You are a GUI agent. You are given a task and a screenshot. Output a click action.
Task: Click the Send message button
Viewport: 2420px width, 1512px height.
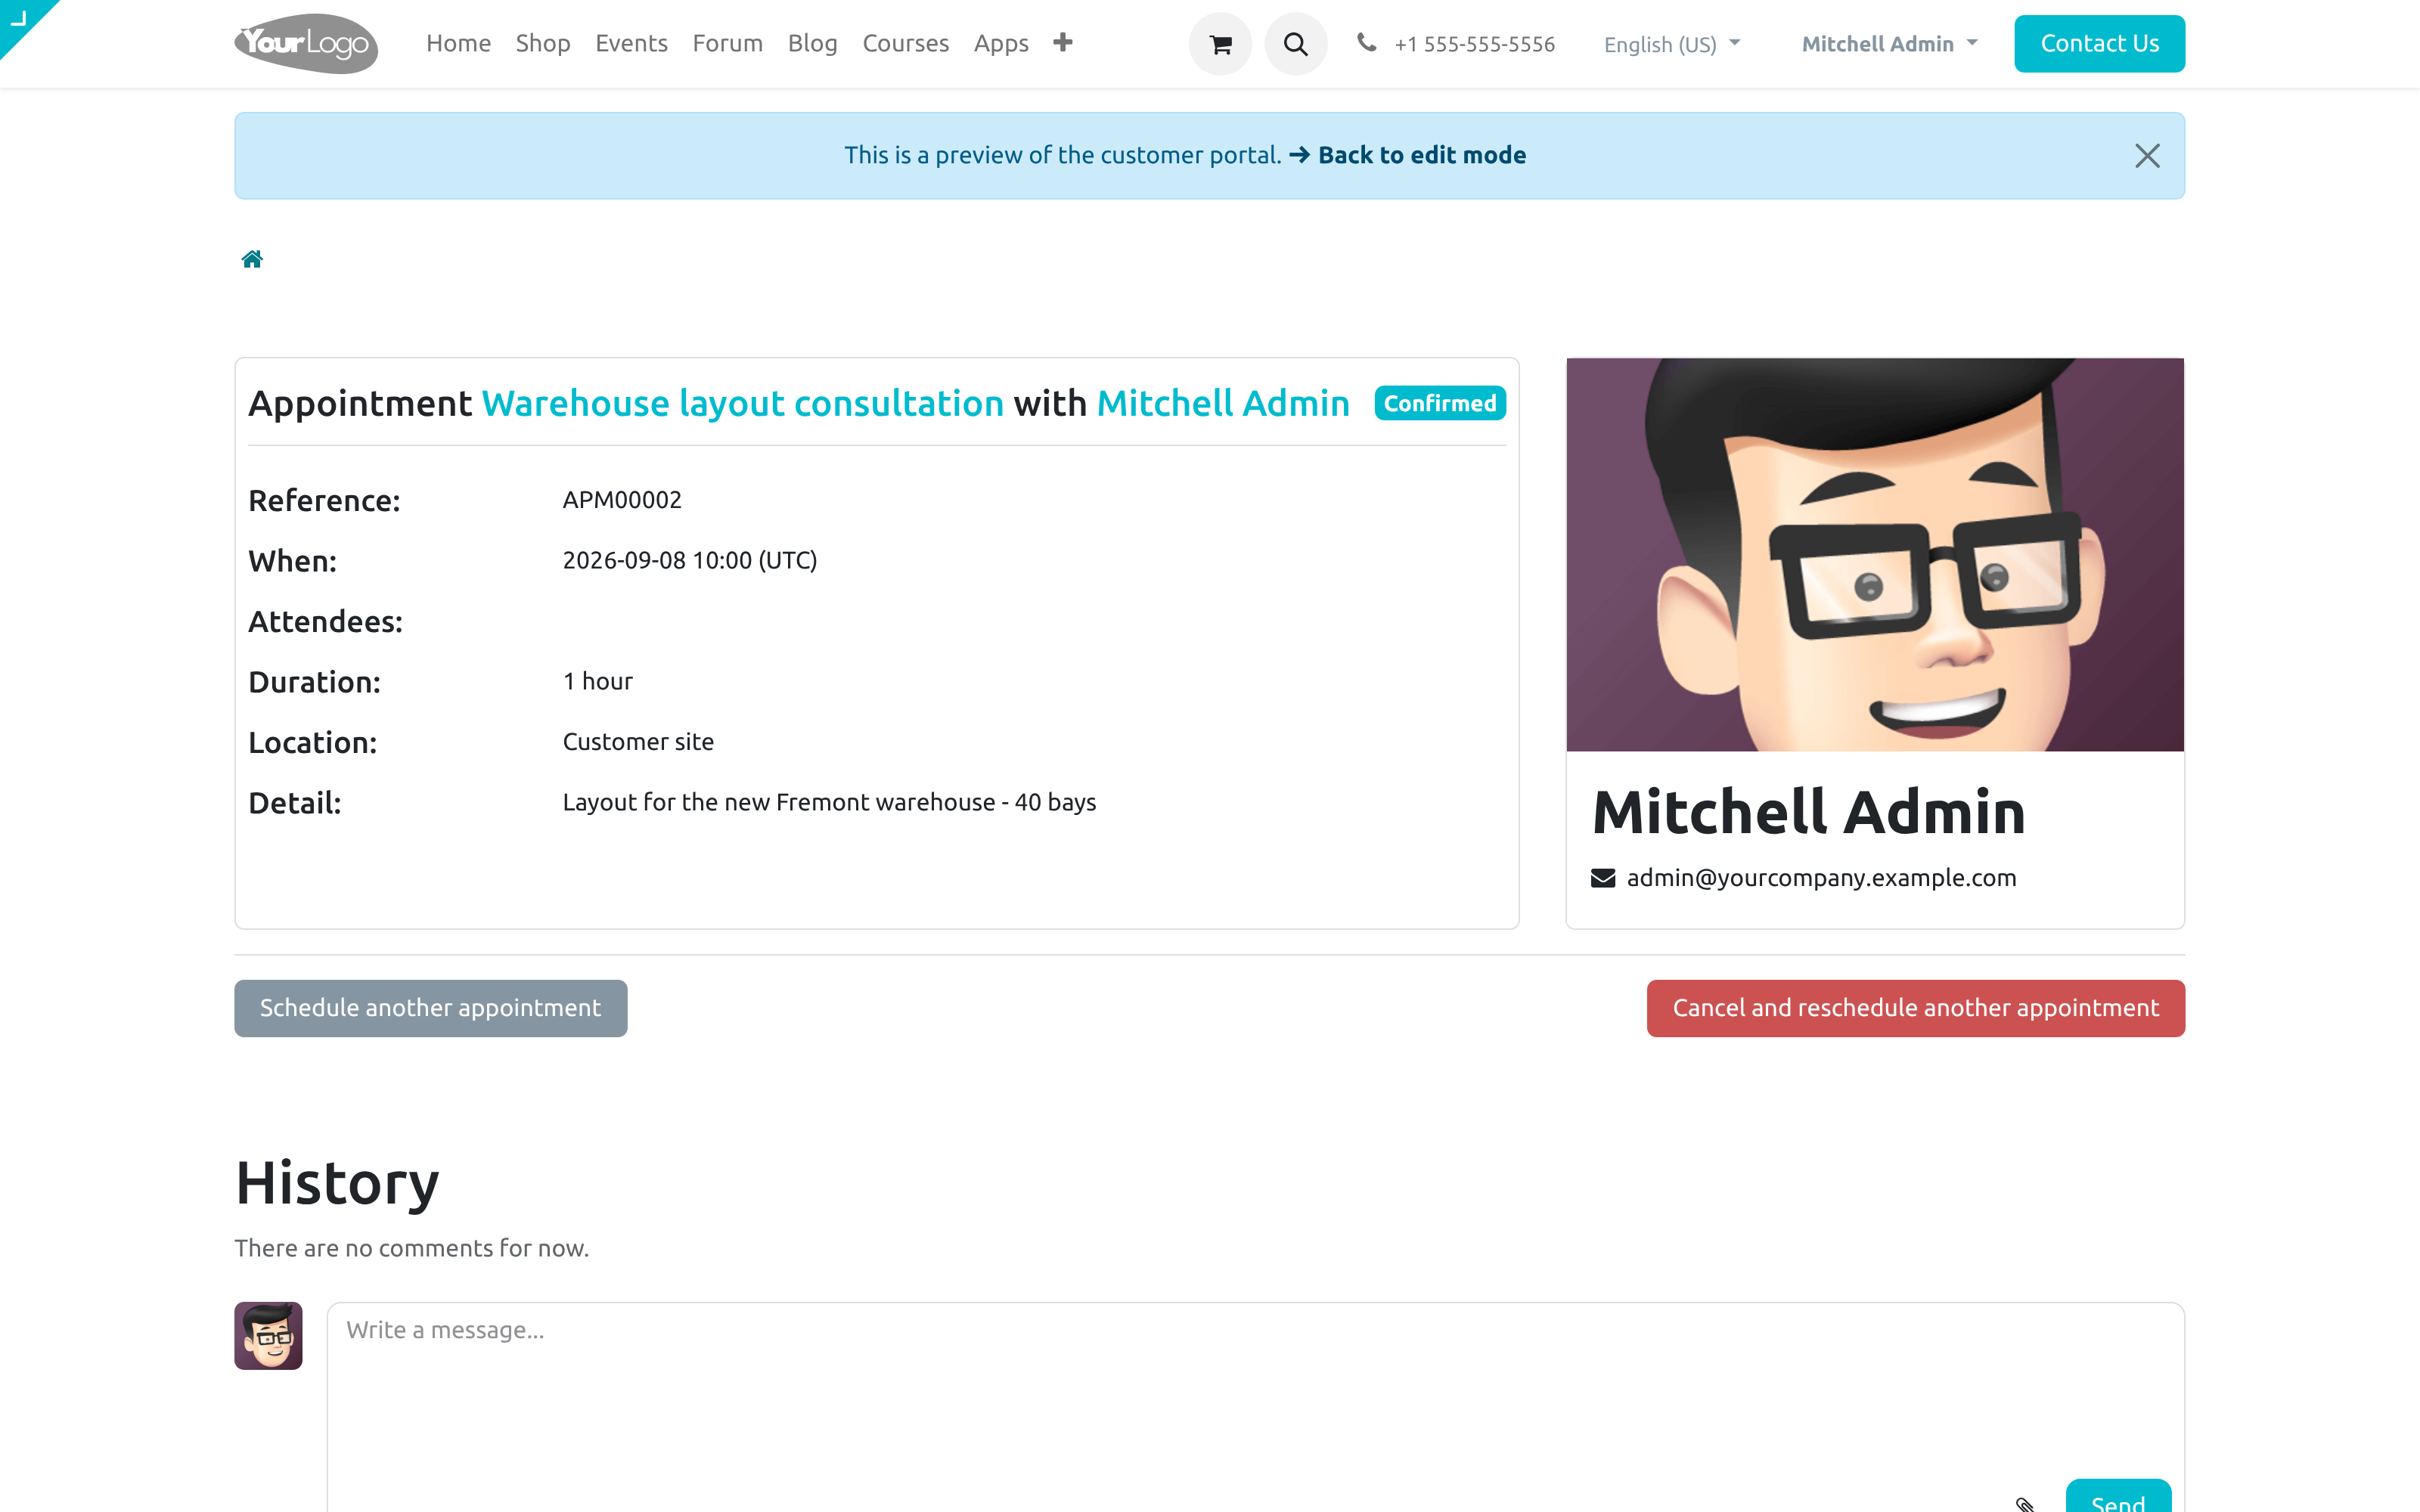tap(2118, 1497)
